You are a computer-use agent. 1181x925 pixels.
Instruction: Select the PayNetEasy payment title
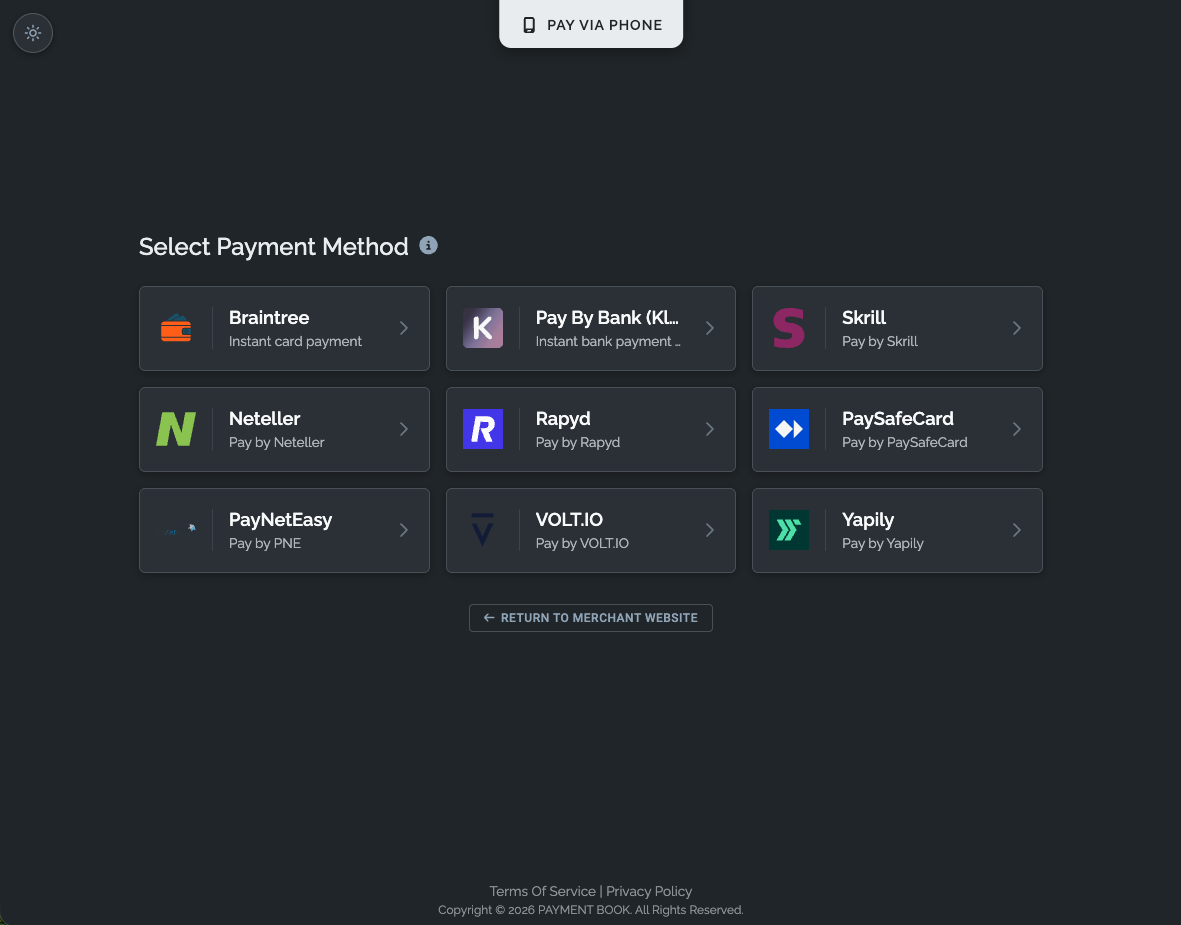coord(280,520)
